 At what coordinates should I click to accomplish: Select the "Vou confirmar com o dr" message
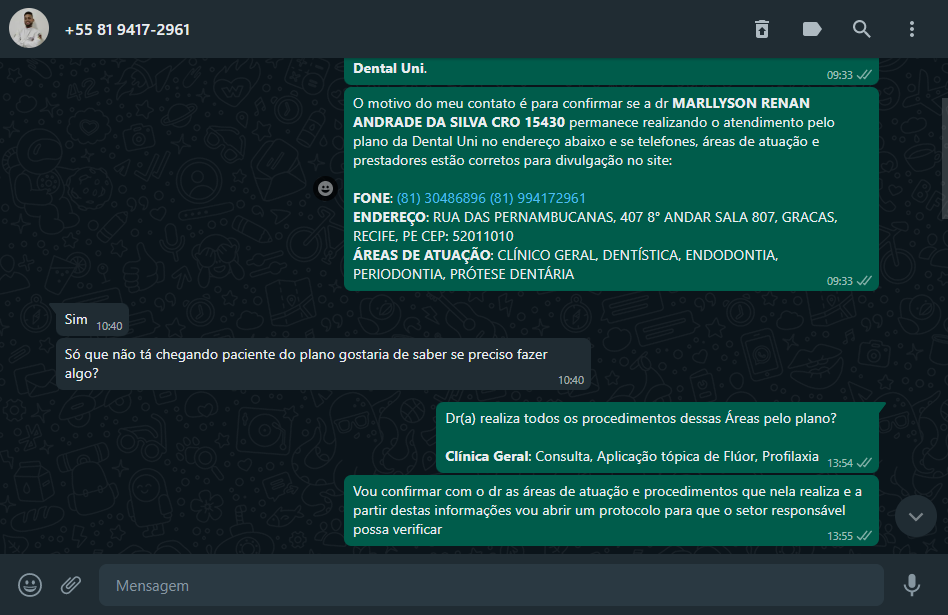(611, 510)
